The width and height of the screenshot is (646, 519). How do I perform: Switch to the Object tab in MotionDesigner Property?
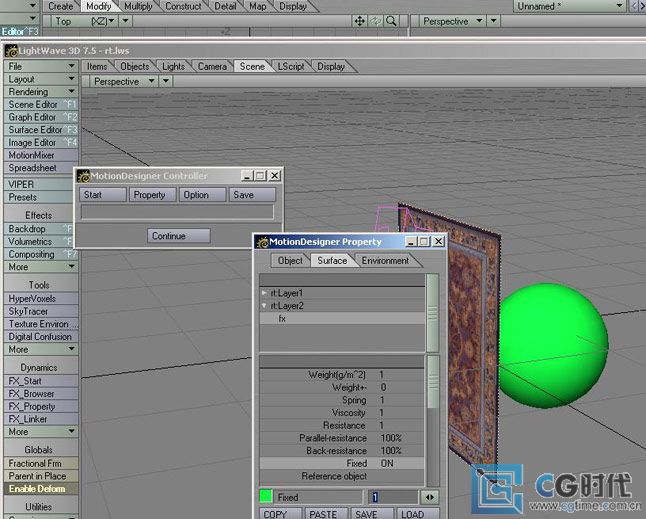click(x=290, y=261)
